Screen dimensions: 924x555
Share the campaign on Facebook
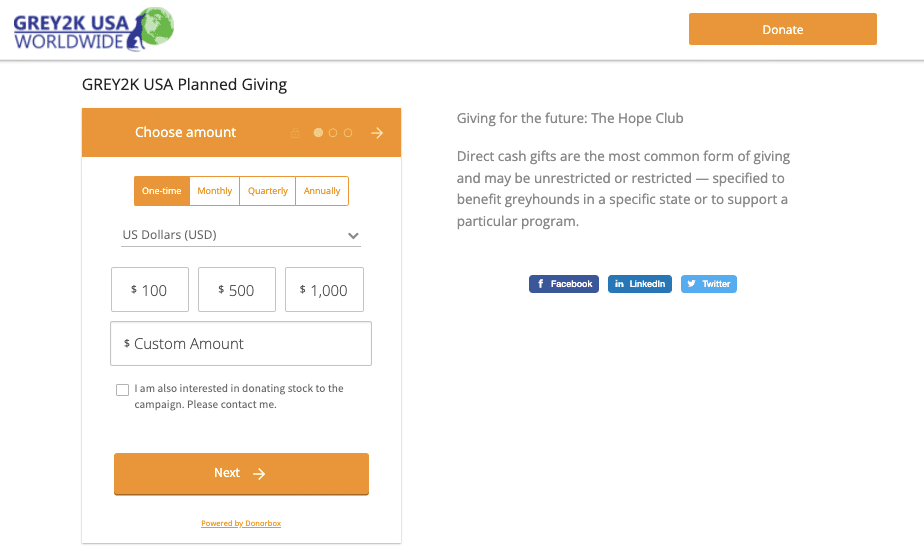coord(564,284)
